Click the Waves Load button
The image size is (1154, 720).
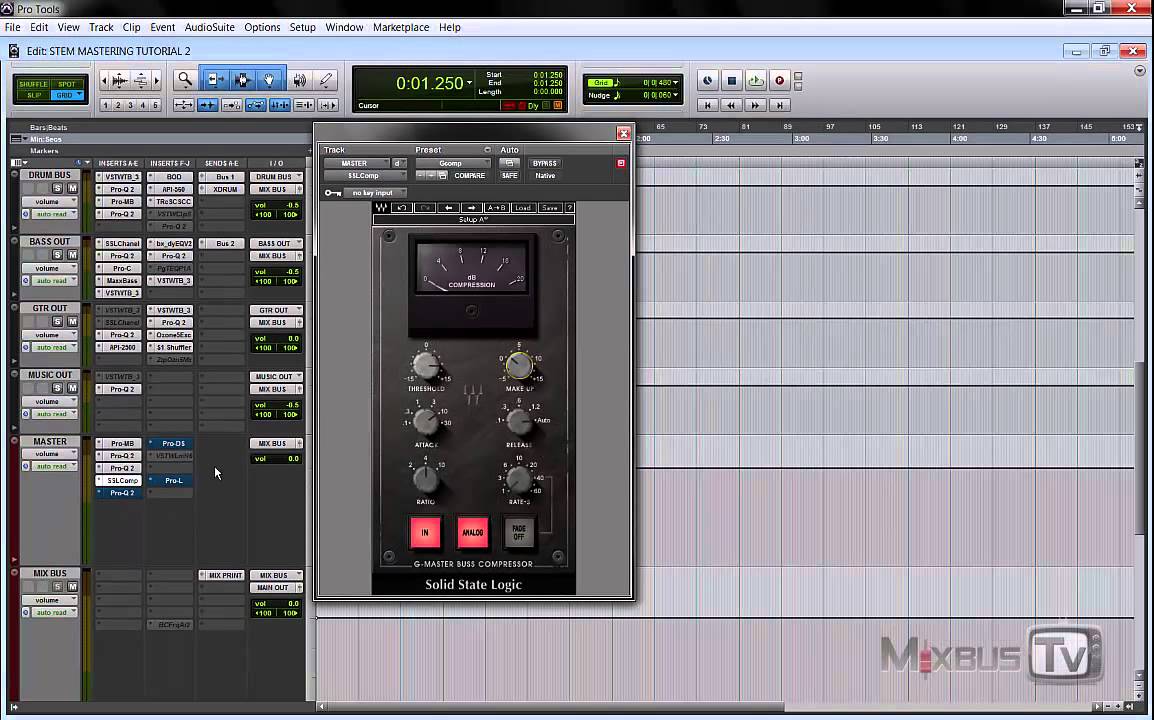(523, 208)
